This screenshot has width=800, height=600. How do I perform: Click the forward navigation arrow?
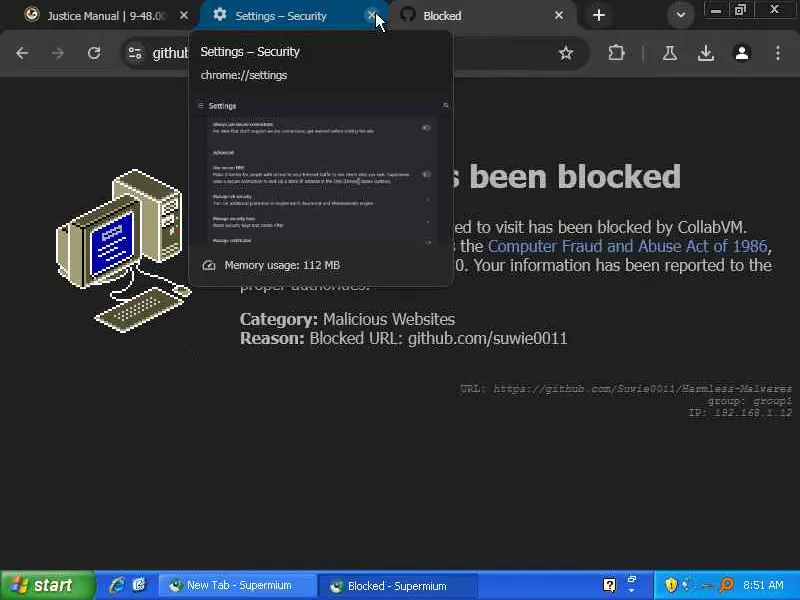coord(58,53)
